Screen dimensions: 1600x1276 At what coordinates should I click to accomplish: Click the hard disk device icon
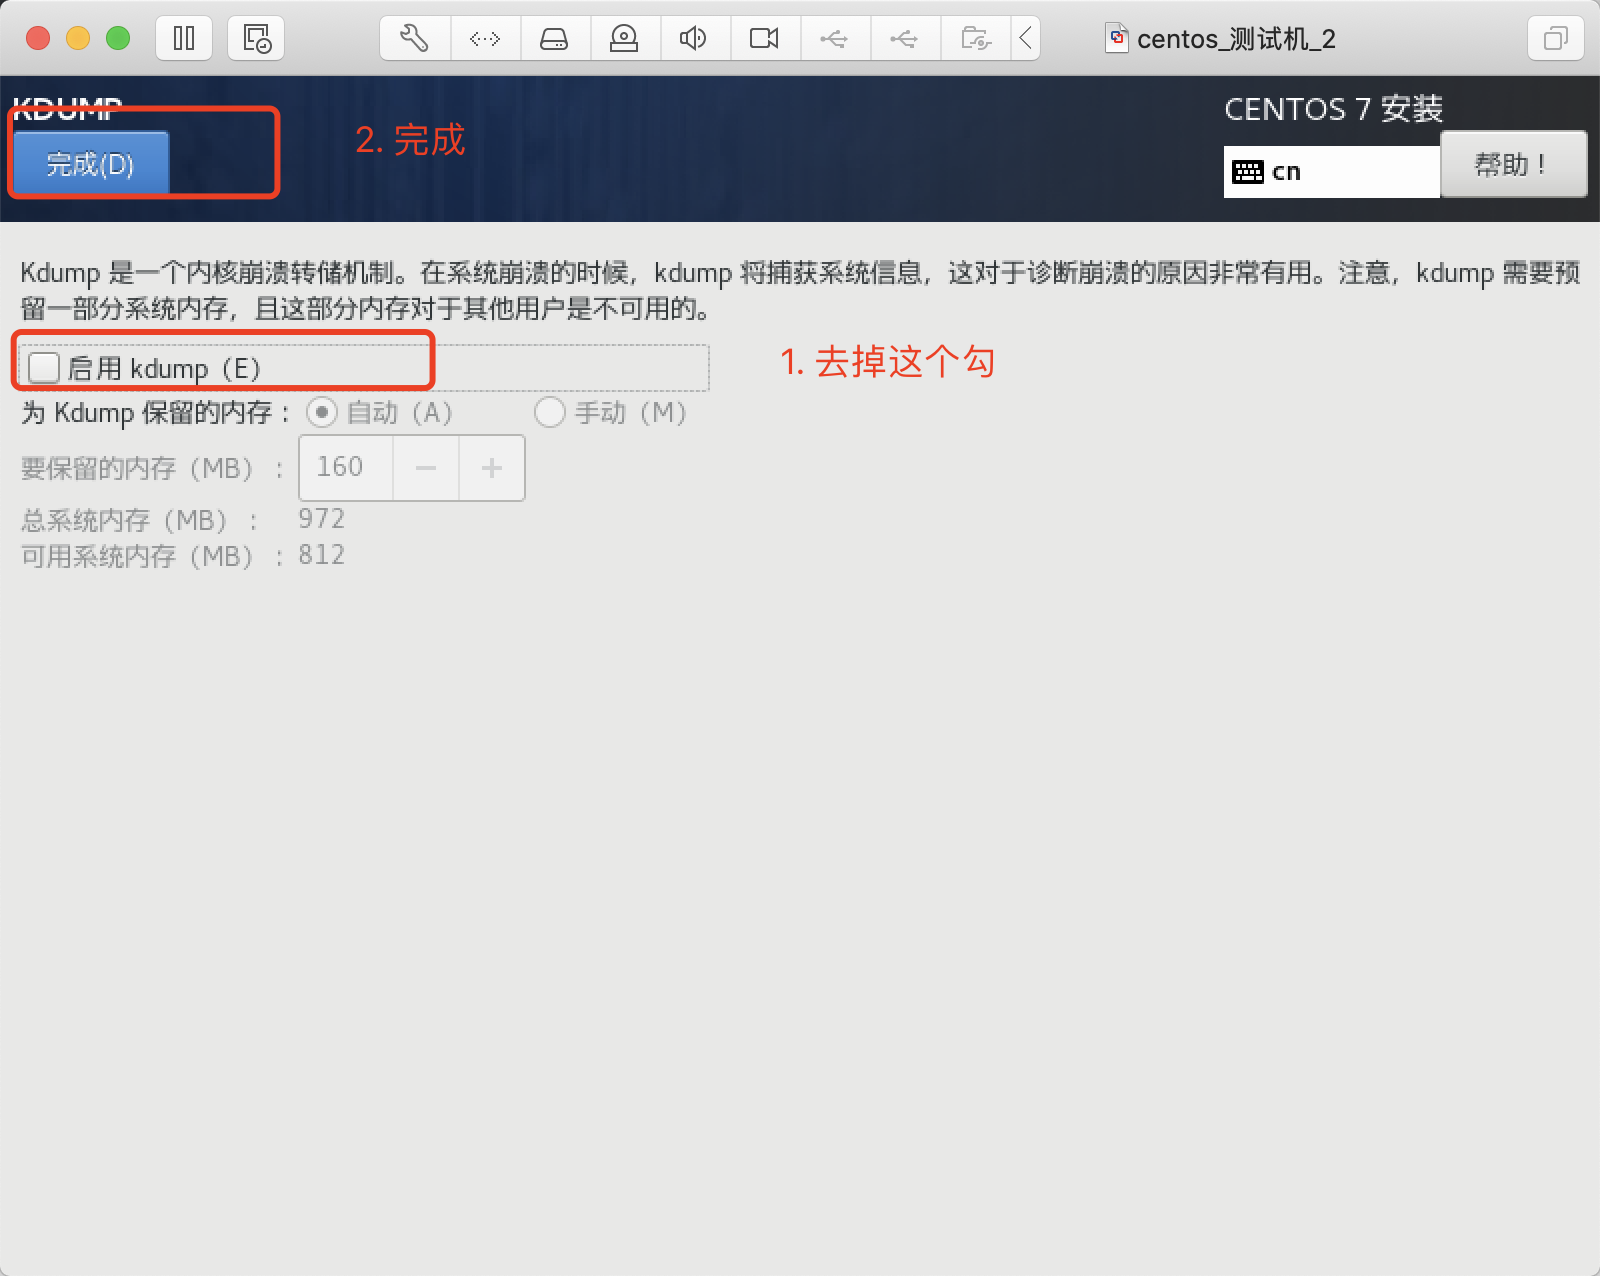[554, 39]
